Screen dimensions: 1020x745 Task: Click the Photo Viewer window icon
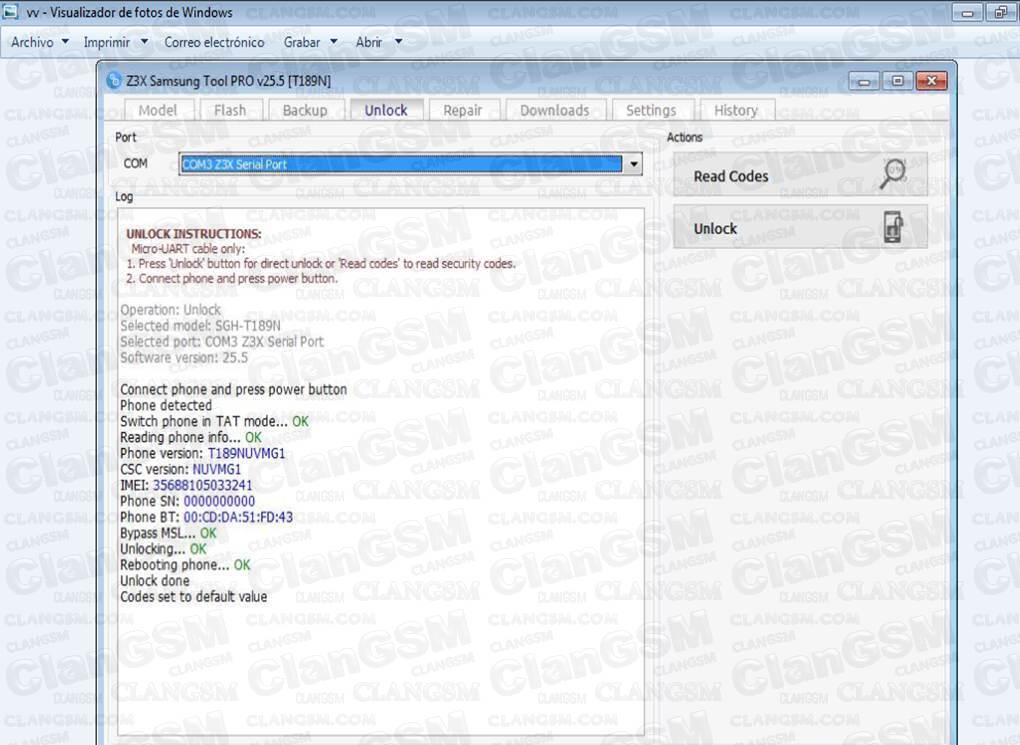click(10, 11)
